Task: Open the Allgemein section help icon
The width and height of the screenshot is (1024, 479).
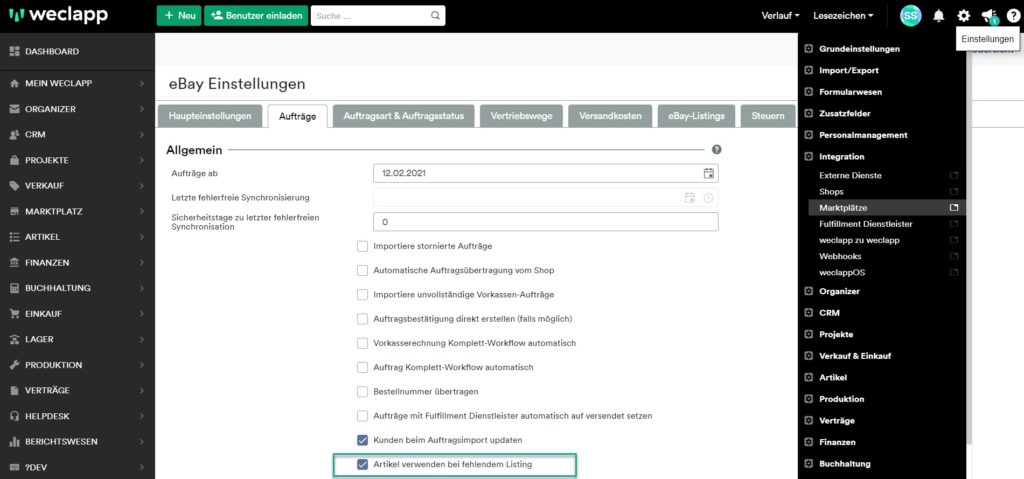Action: point(716,150)
